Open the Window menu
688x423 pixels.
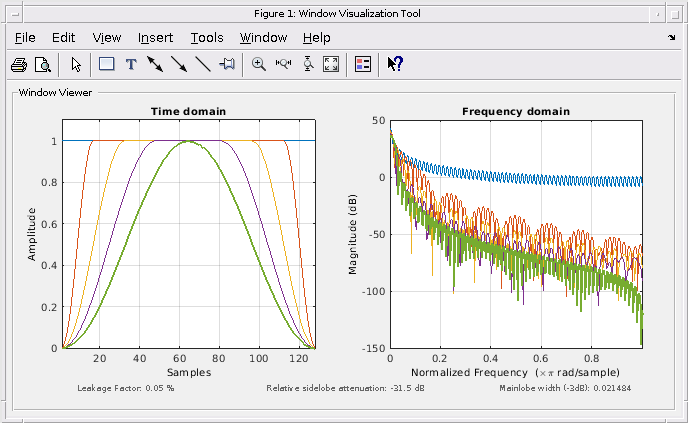[x=263, y=38]
